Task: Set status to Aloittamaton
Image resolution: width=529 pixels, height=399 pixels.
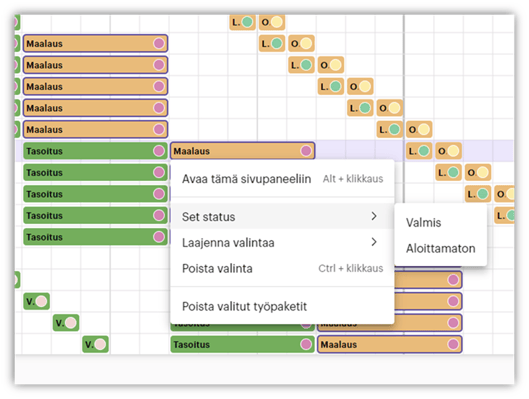Action: [x=441, y=249]
